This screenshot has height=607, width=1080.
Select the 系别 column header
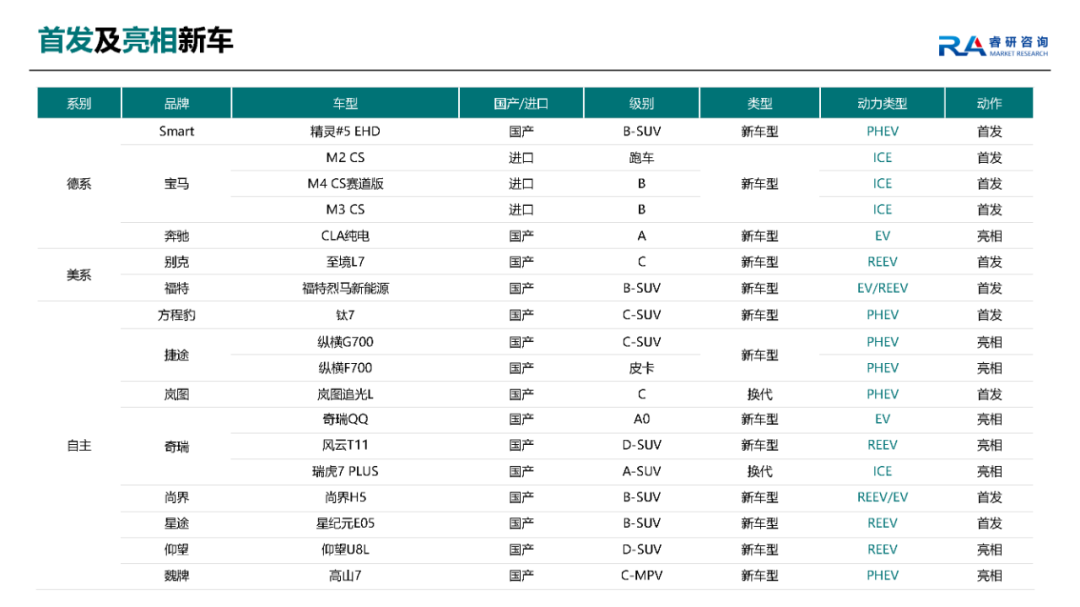[79, 103]
